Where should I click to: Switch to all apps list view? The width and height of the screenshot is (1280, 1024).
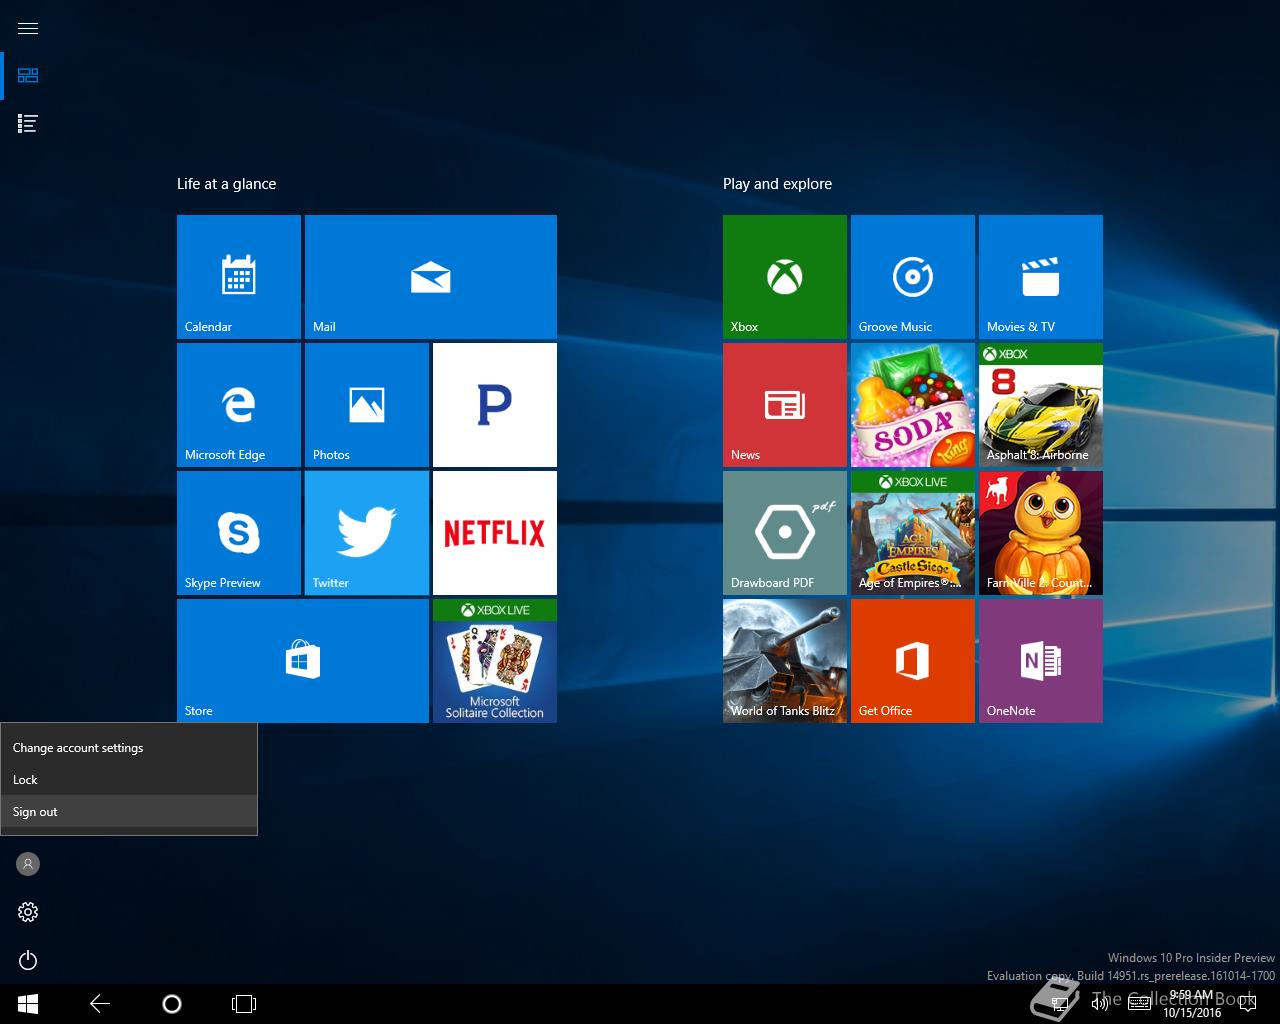(x=28, y=124)
